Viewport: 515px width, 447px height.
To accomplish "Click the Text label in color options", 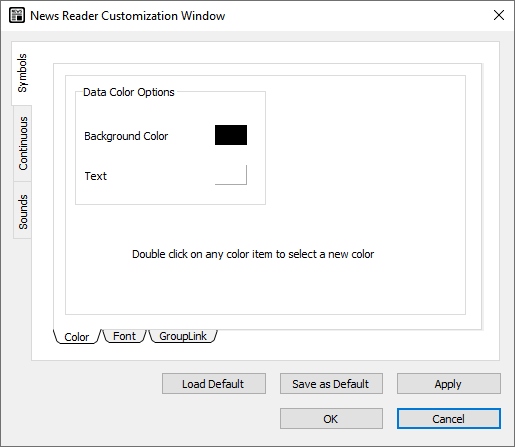I will click(96, 176).
